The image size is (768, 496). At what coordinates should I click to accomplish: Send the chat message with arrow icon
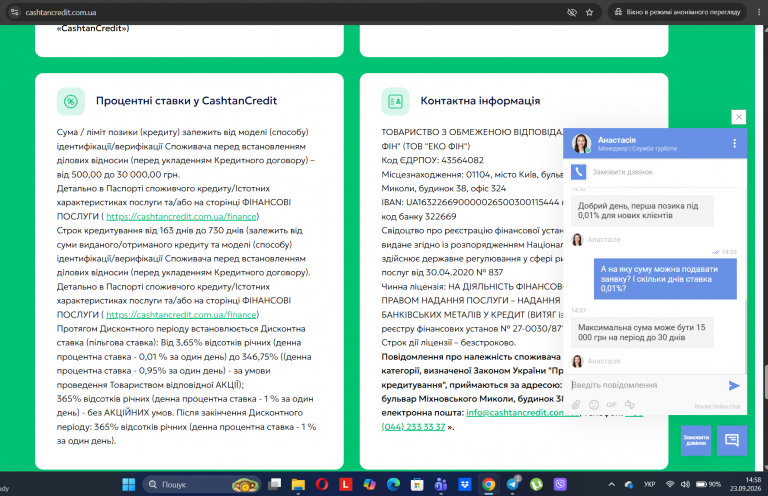734,385
